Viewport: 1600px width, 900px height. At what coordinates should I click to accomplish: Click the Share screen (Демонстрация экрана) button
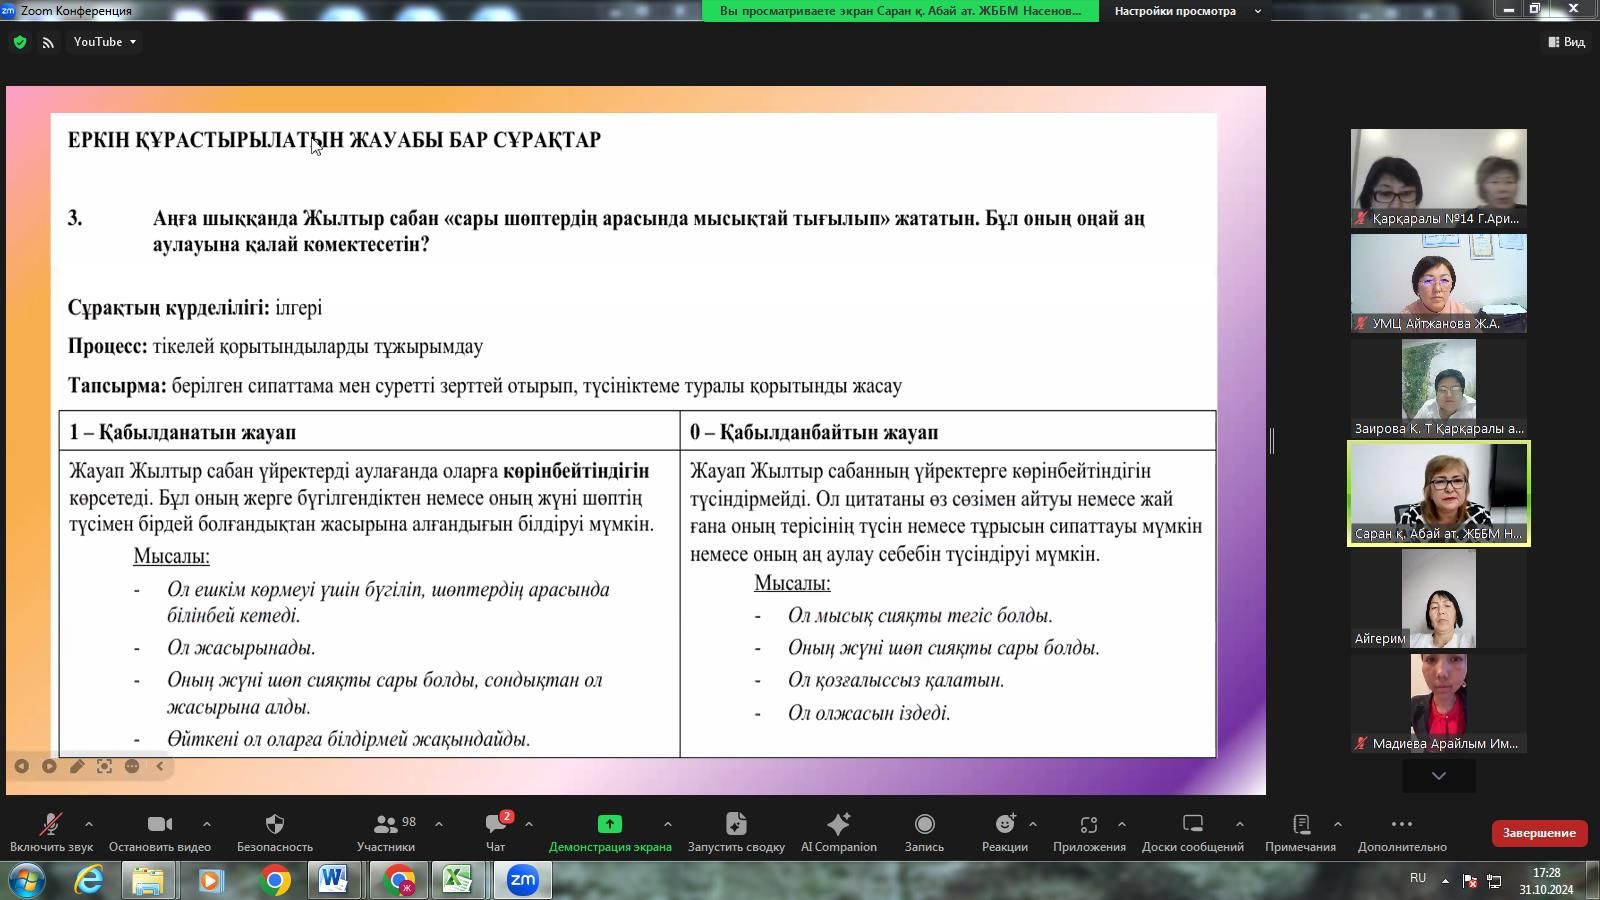coord(609,825)
